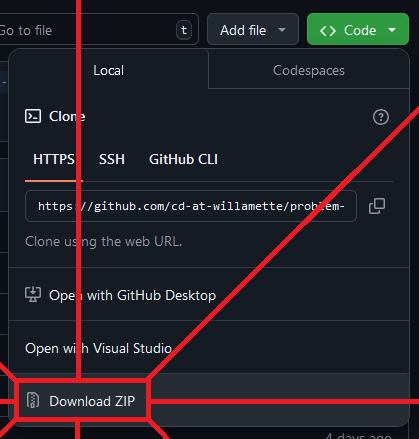Click the GitHub Desktop download icon
This screenshot has height=439, width=419.
[33, 295]
